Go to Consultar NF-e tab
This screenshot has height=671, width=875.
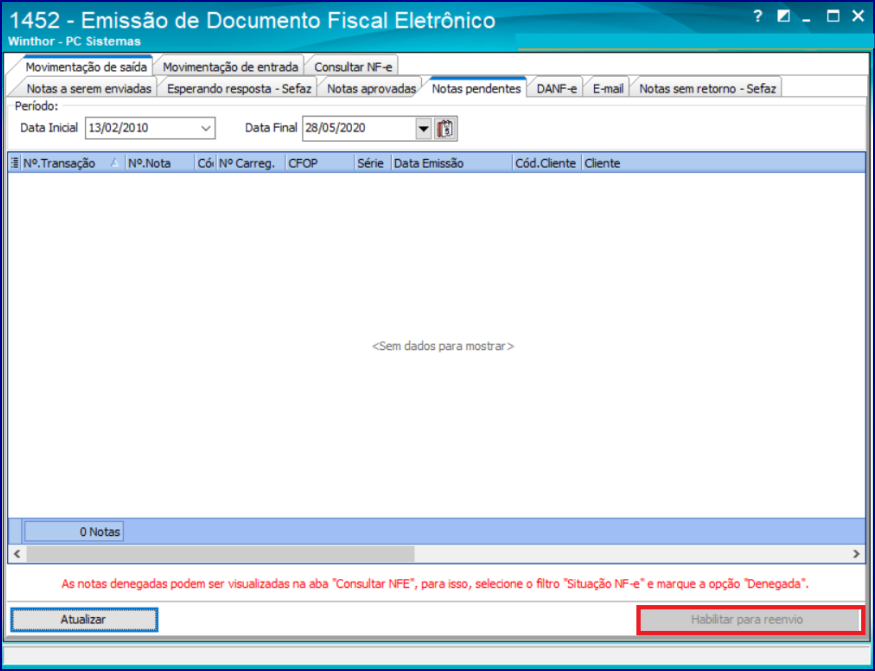pos(353,67)
